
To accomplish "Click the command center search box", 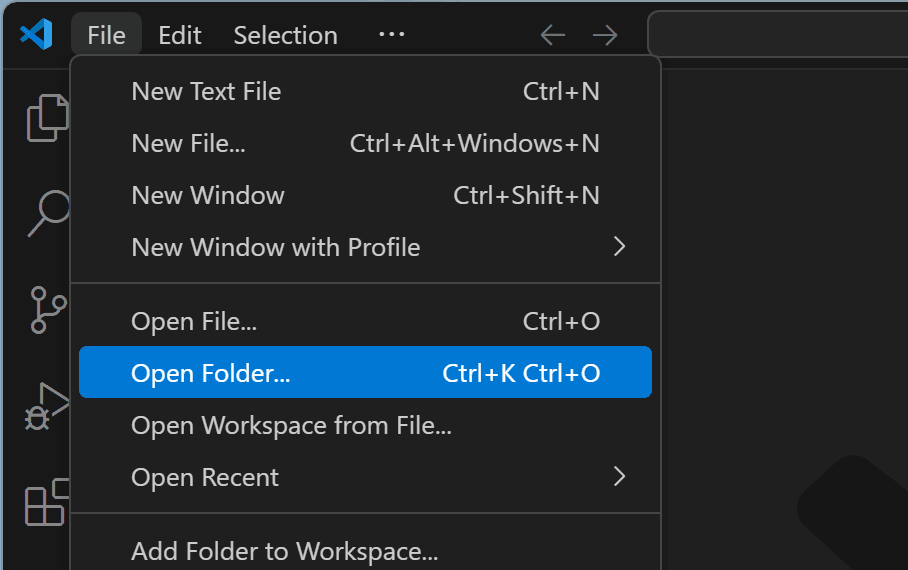I will (x=778, y=34).
